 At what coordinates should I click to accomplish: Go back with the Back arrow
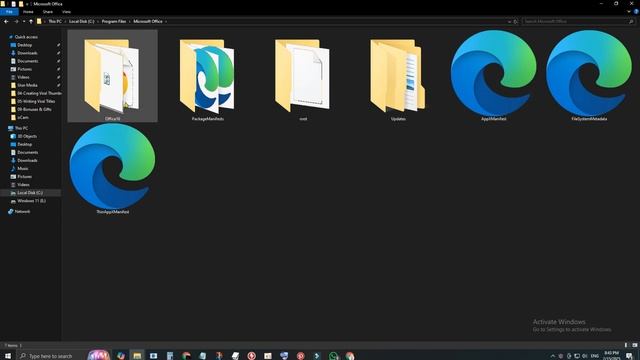pos(6,21)
